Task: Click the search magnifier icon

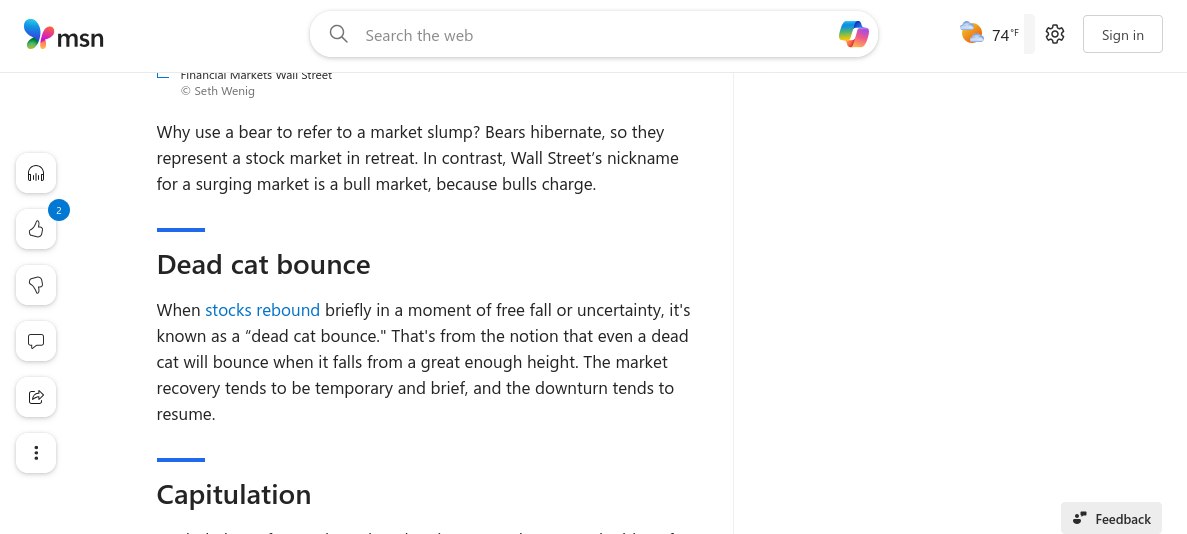Action: tap(339, 34)
